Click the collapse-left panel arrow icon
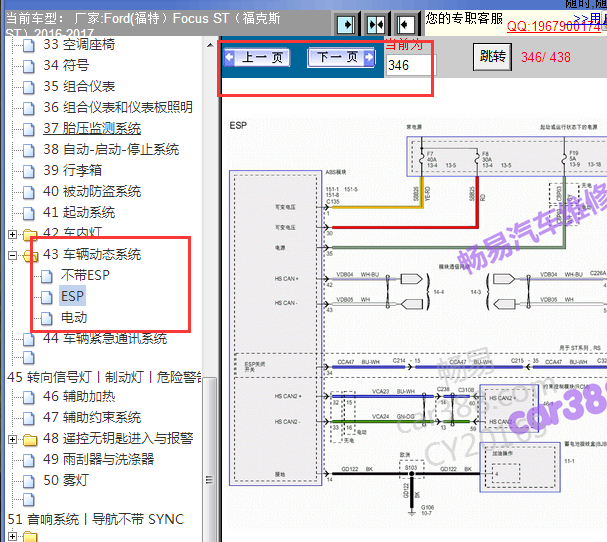The width and height of the screenshot is (607, 542). coord(405,25)
